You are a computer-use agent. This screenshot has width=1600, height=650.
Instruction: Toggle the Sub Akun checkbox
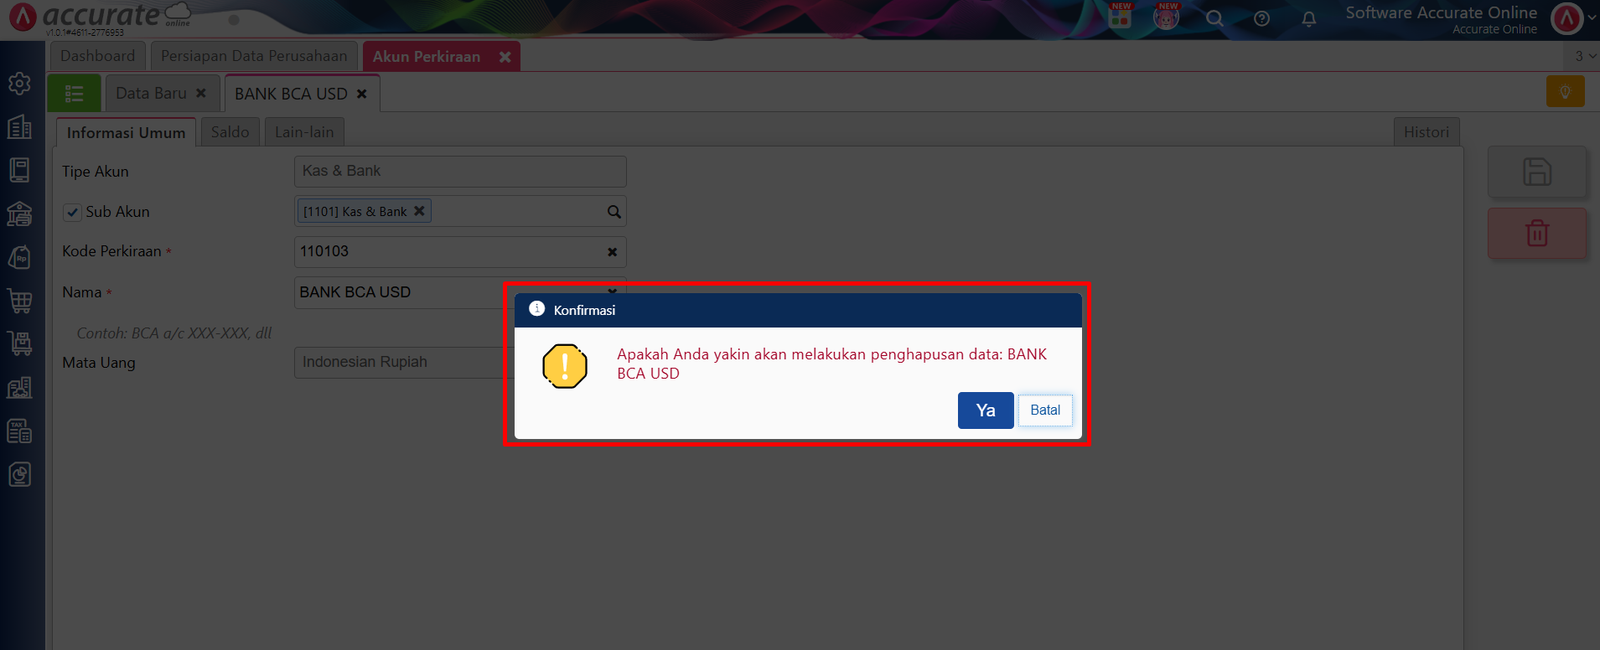[72, 212]
